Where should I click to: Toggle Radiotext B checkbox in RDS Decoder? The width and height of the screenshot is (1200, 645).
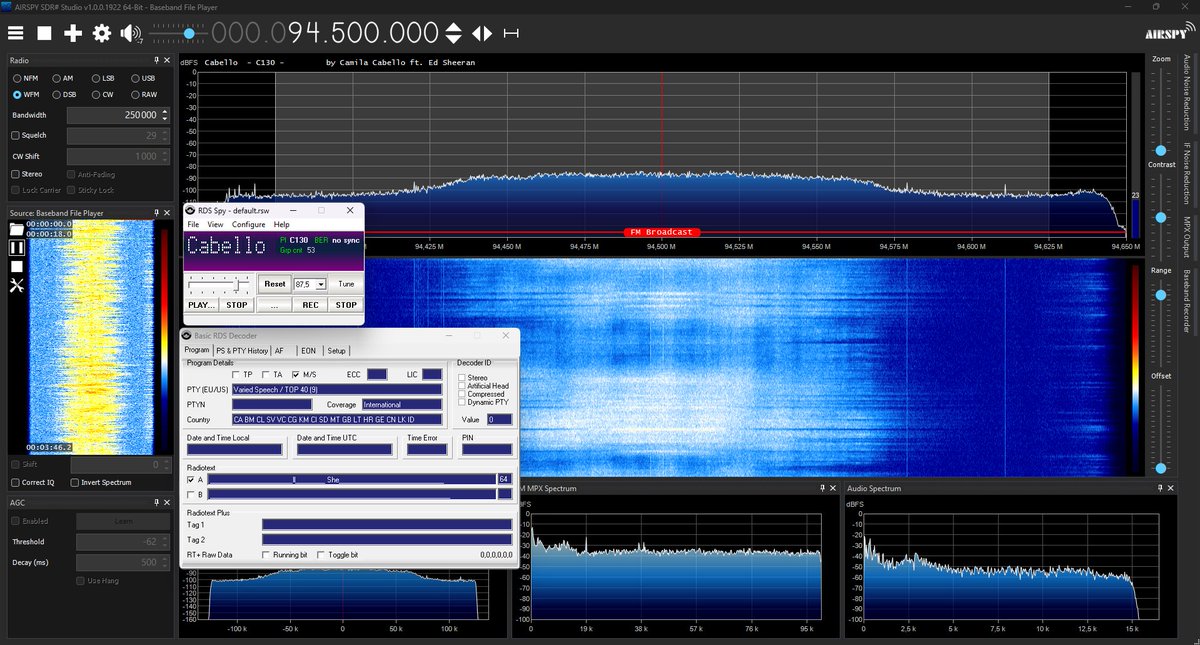(191, 495)
